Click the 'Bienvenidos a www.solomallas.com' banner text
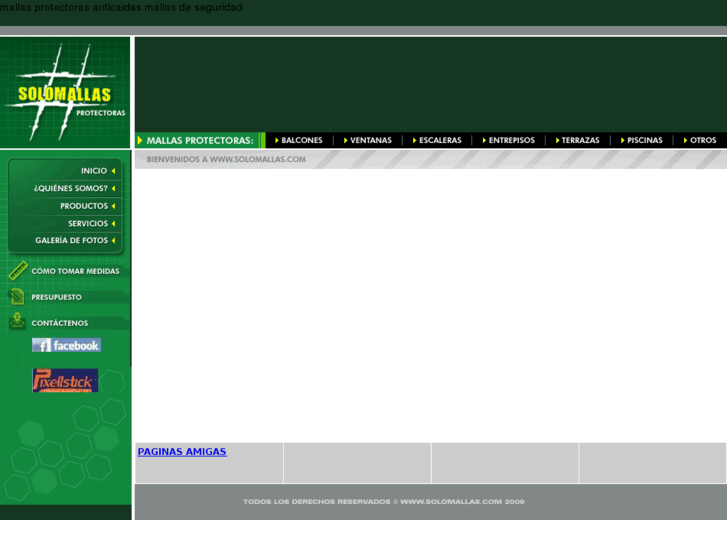727x545 pixels. click(226, 159)
